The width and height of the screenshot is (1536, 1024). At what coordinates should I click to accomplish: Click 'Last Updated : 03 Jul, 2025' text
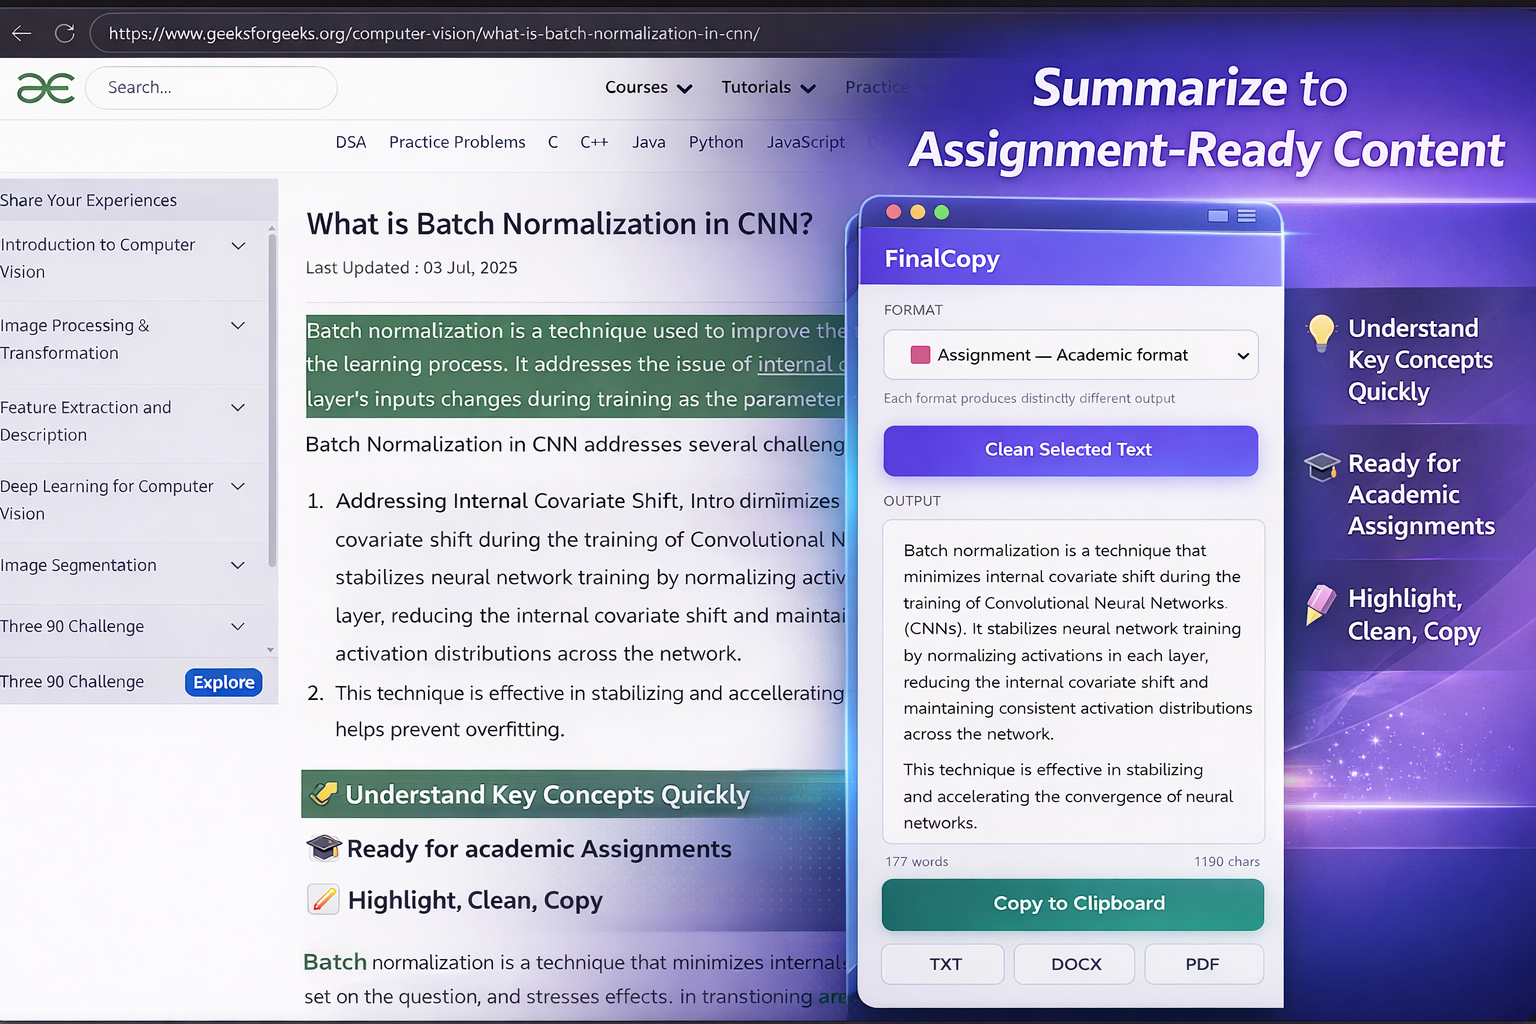pyautogui.click(x=411, y=267)
